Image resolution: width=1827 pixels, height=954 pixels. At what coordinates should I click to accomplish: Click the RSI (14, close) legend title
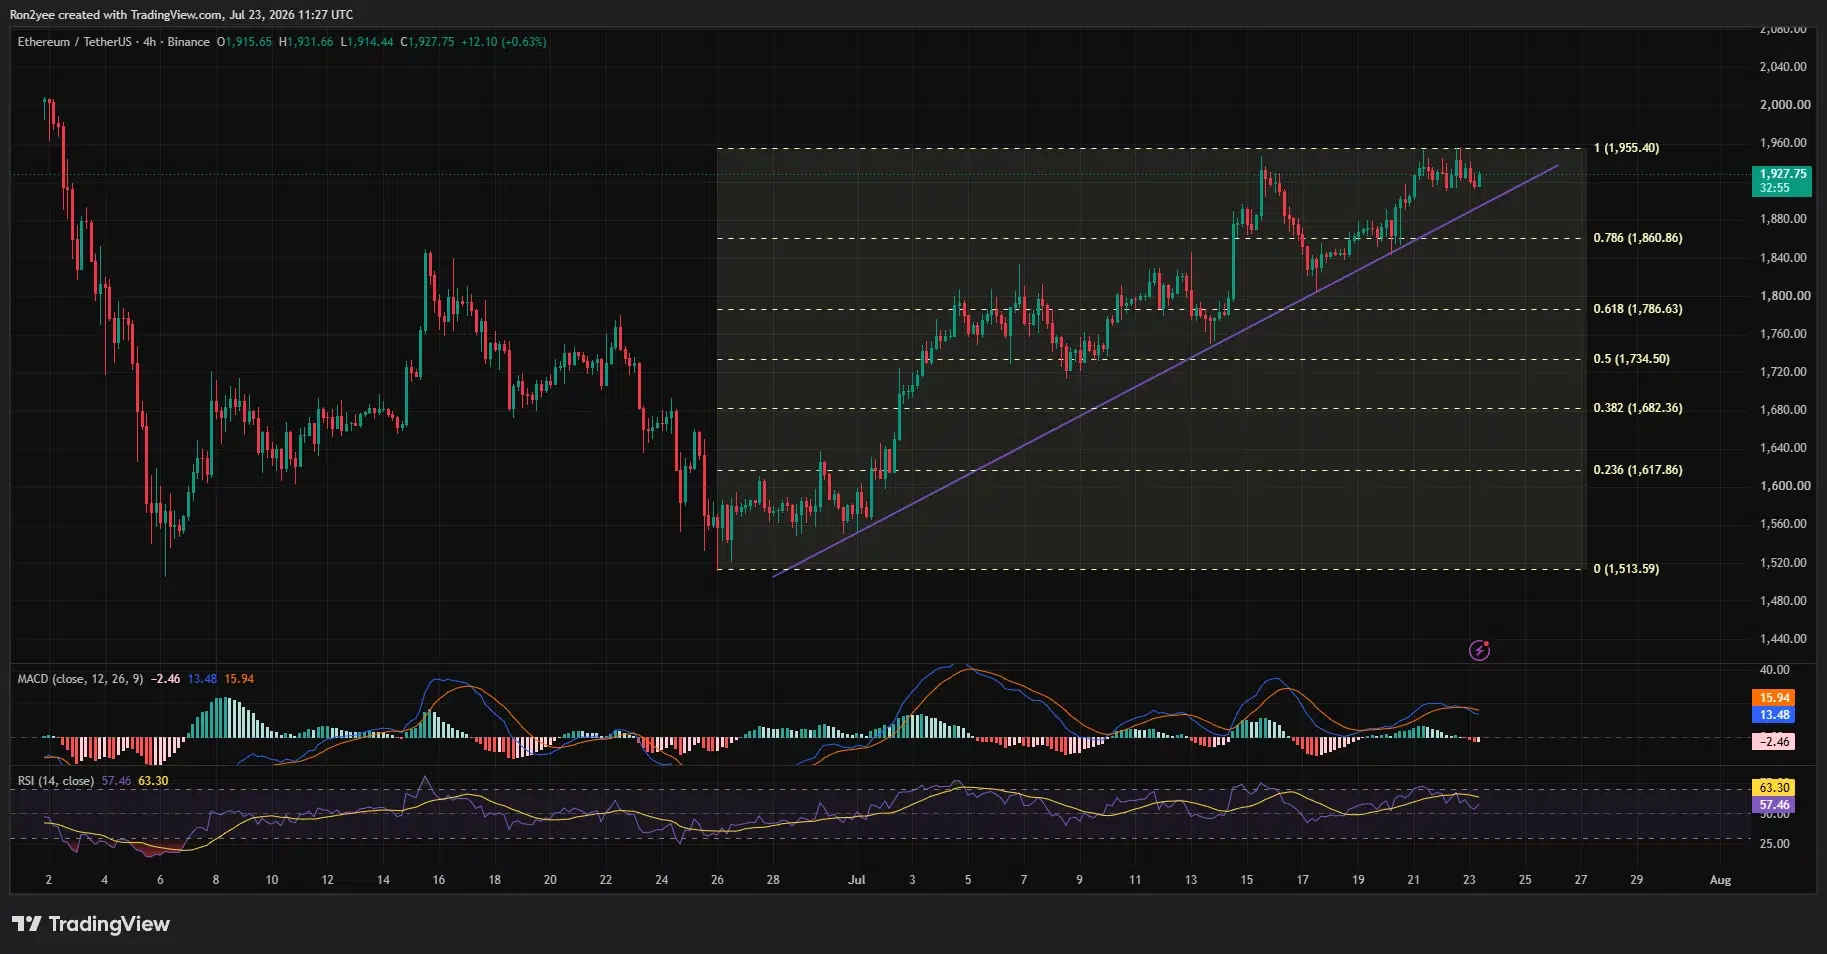pos(55,781)
